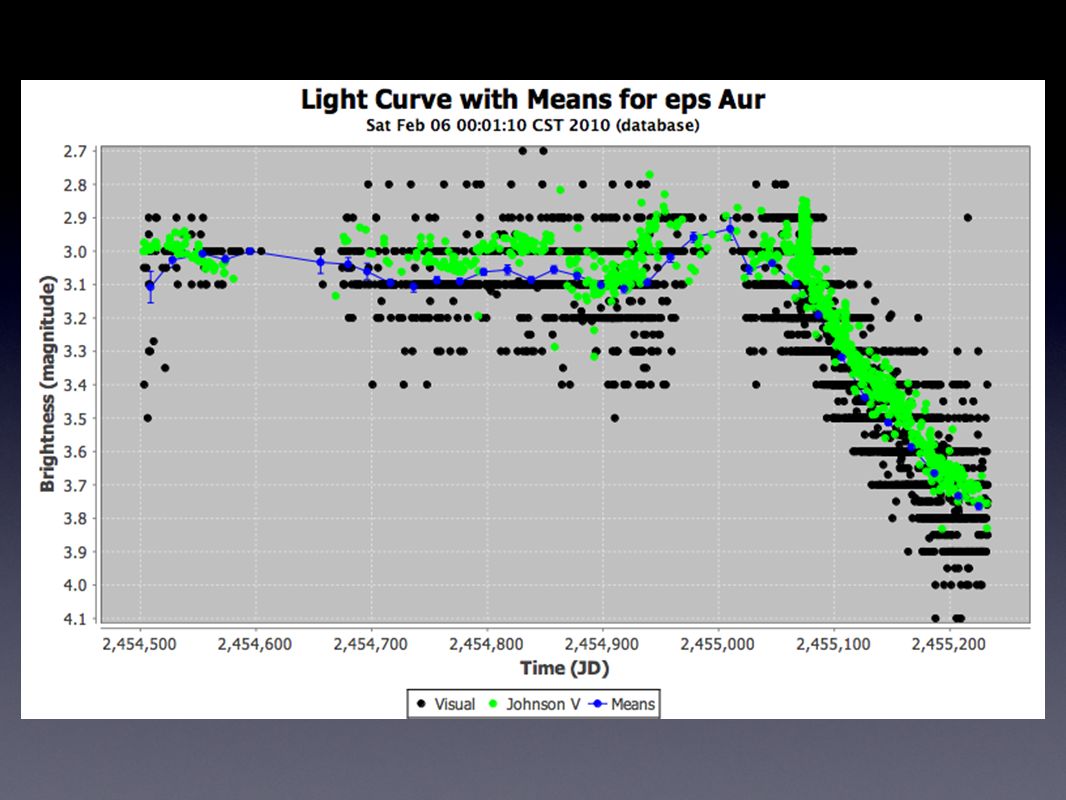This screenshot has width=1066, height=800.
Task: Click the 'Means' legend entry
Action: pyautogui.click(x=622, y=704)
